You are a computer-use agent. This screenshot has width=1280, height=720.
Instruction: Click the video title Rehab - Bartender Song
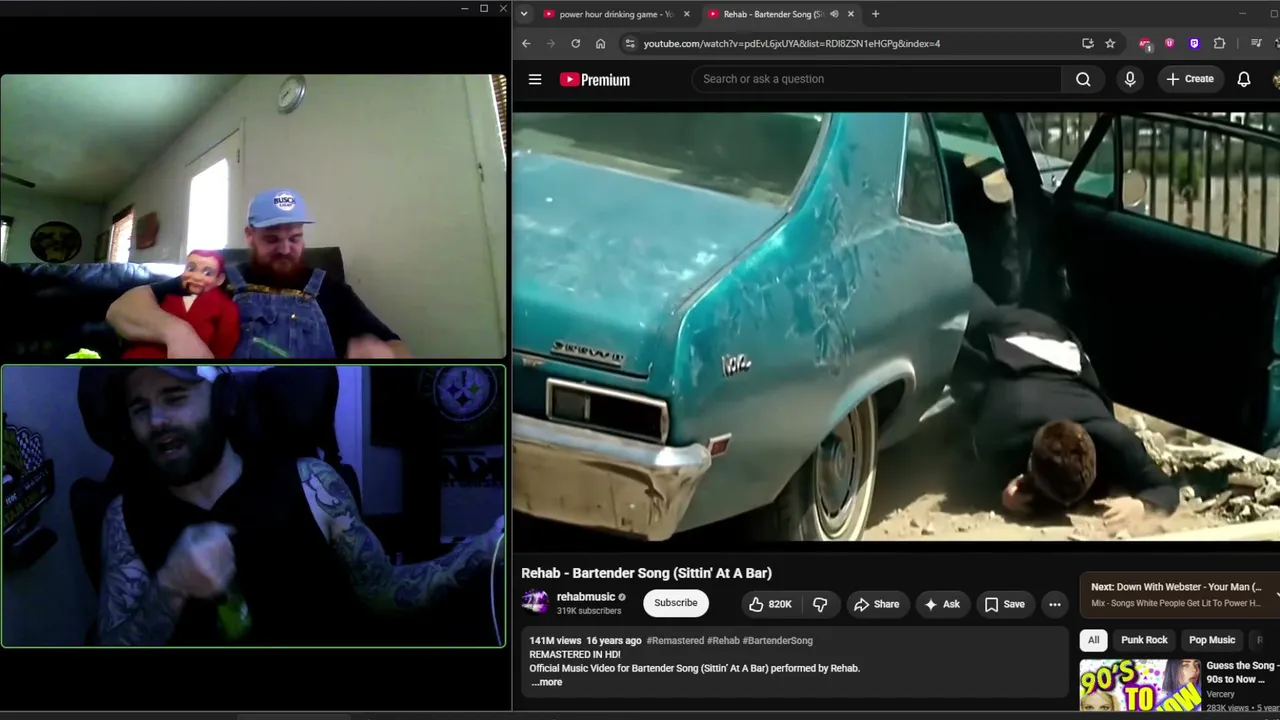click(646, 573)
